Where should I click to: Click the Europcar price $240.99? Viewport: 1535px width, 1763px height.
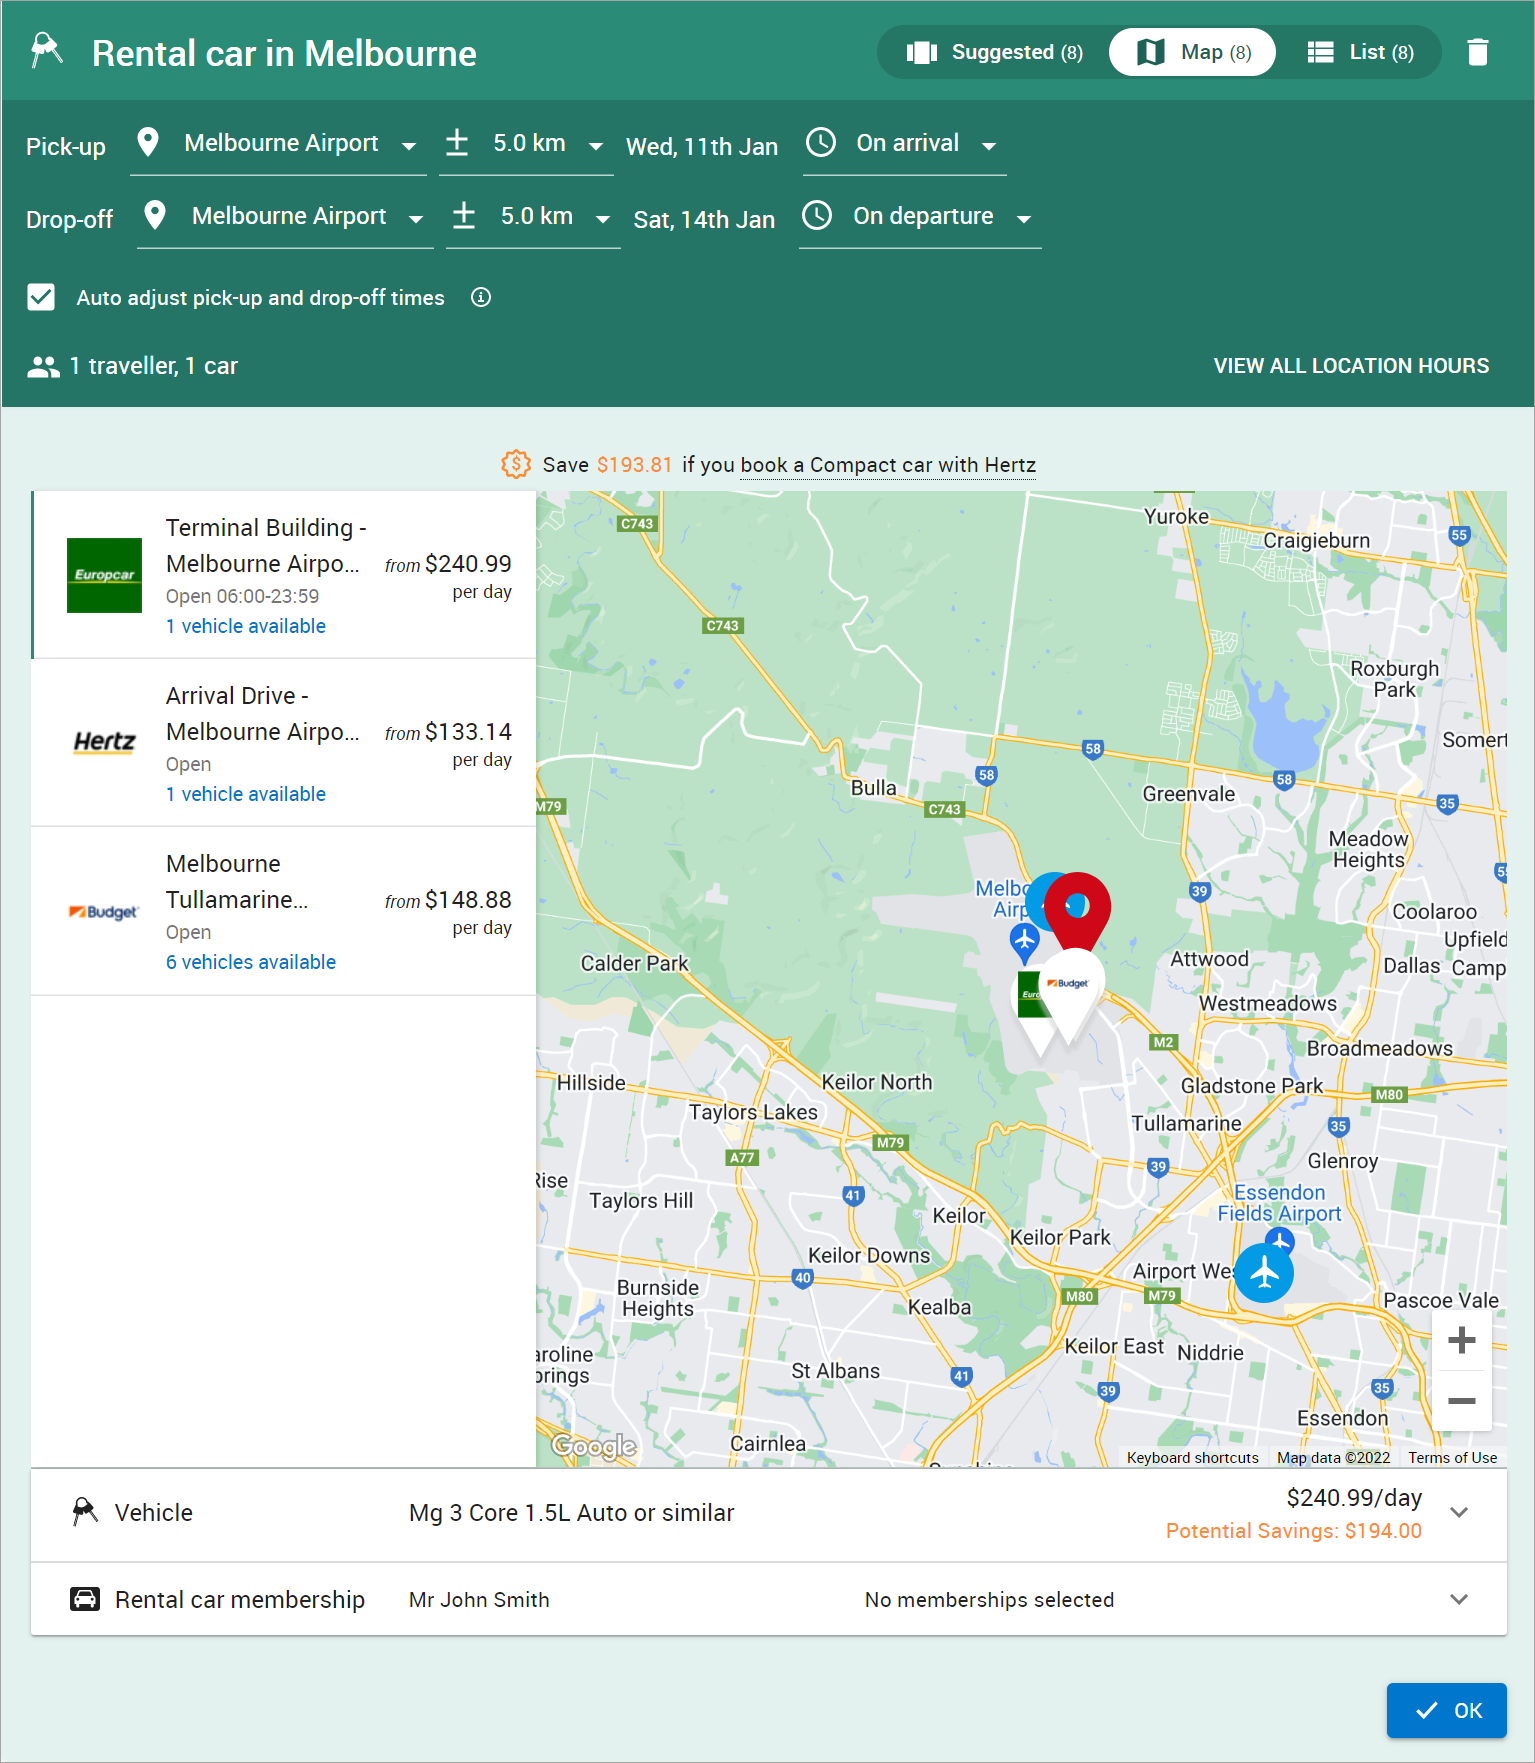pyautogui.click(x=468, y=564)
